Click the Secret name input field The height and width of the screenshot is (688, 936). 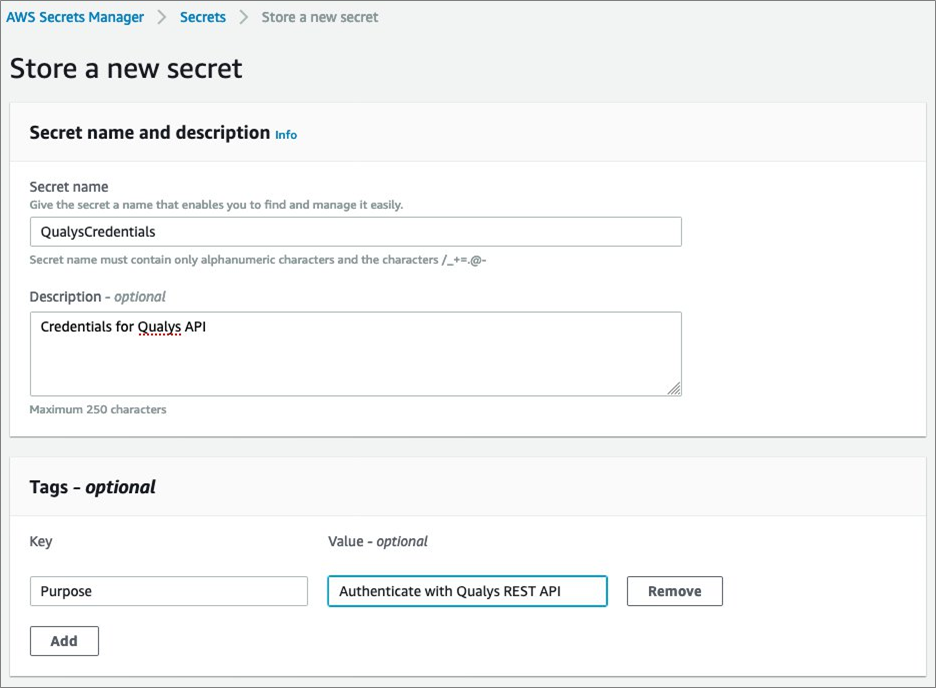tap(356, 232)
